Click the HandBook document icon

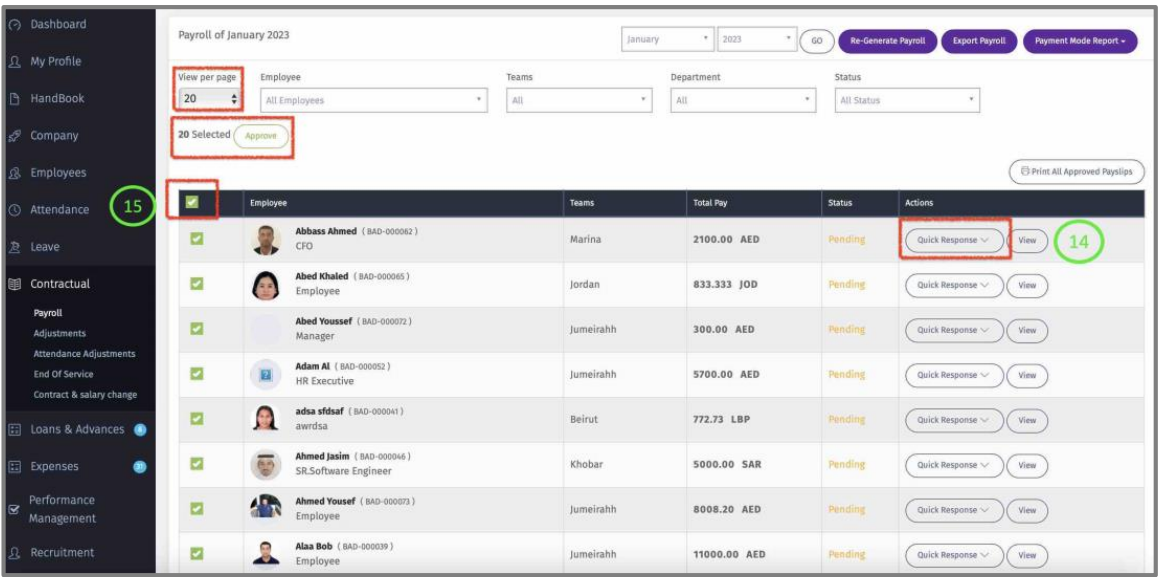[15, 99]
